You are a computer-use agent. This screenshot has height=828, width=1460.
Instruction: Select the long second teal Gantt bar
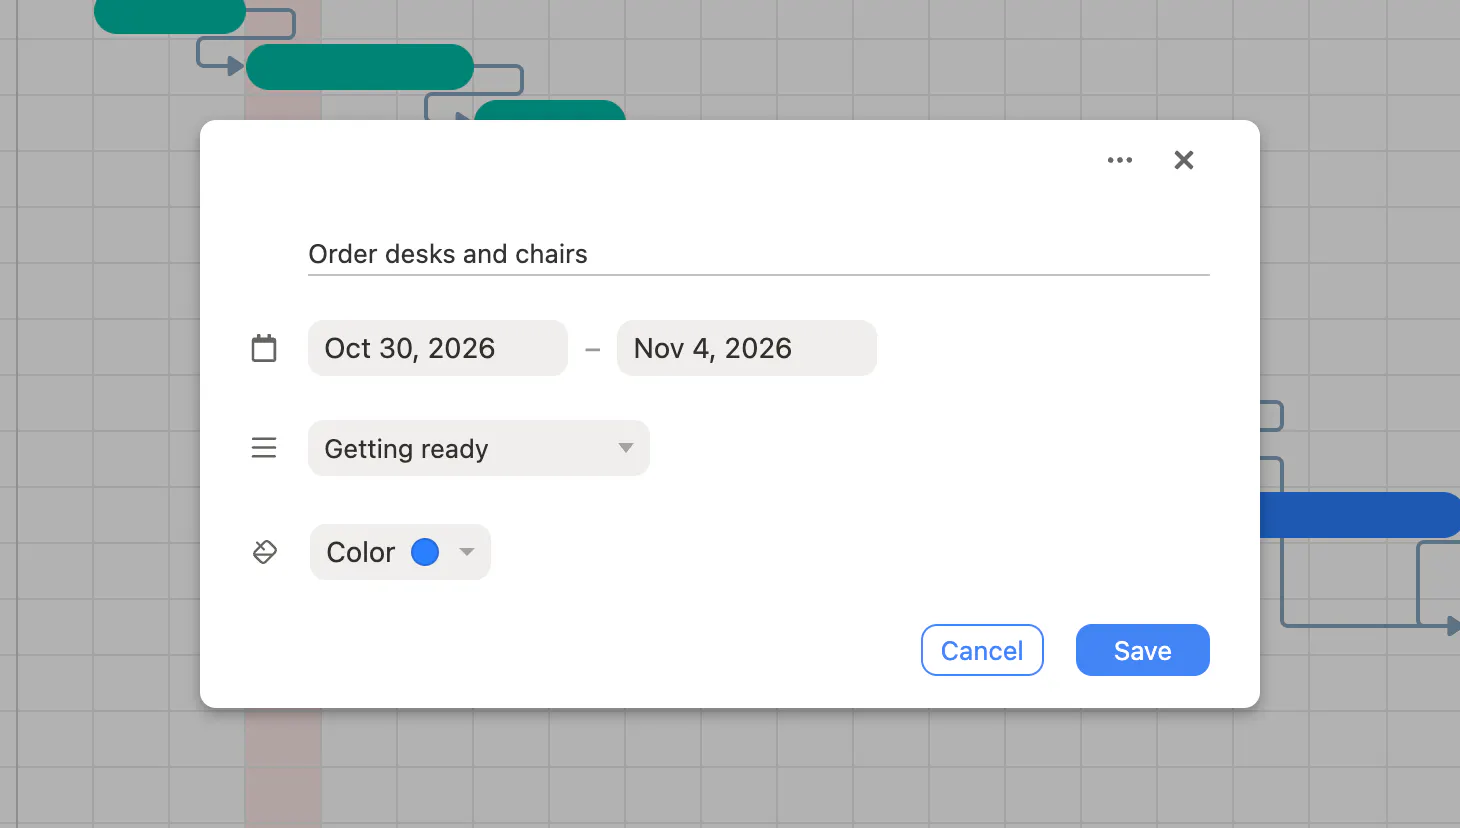coord(360,67)
